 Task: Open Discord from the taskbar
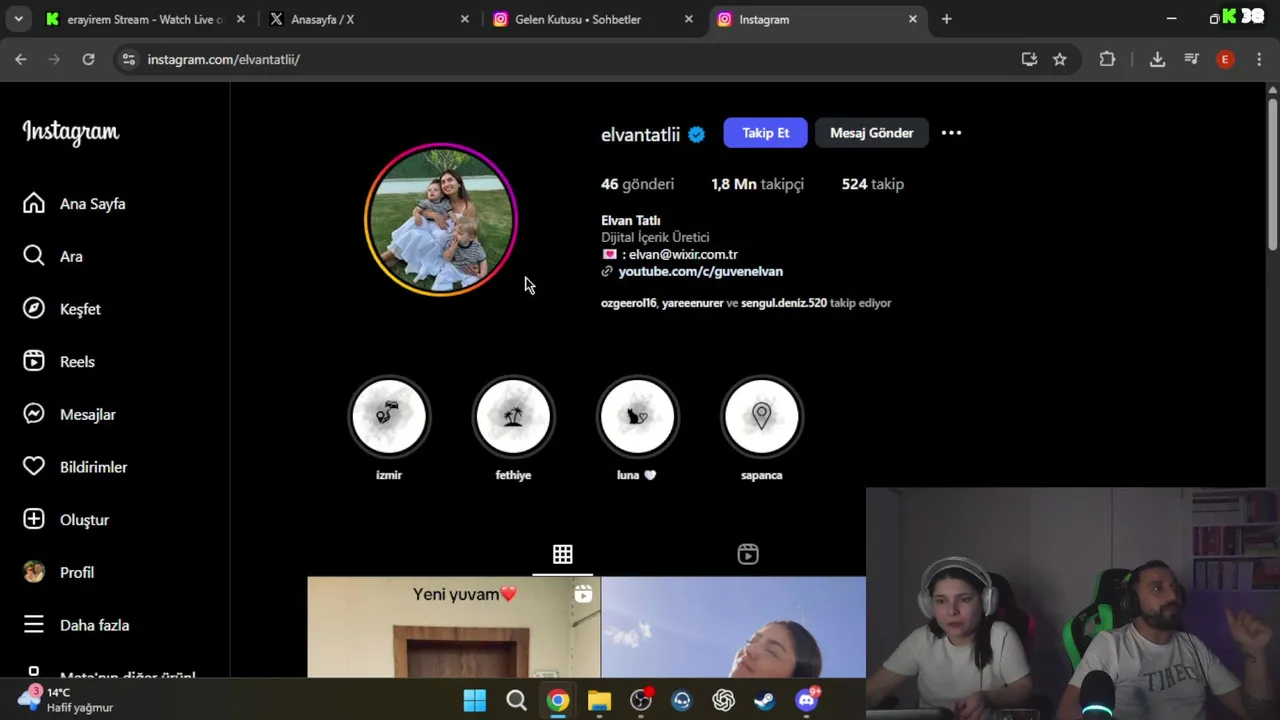(806, 700)
